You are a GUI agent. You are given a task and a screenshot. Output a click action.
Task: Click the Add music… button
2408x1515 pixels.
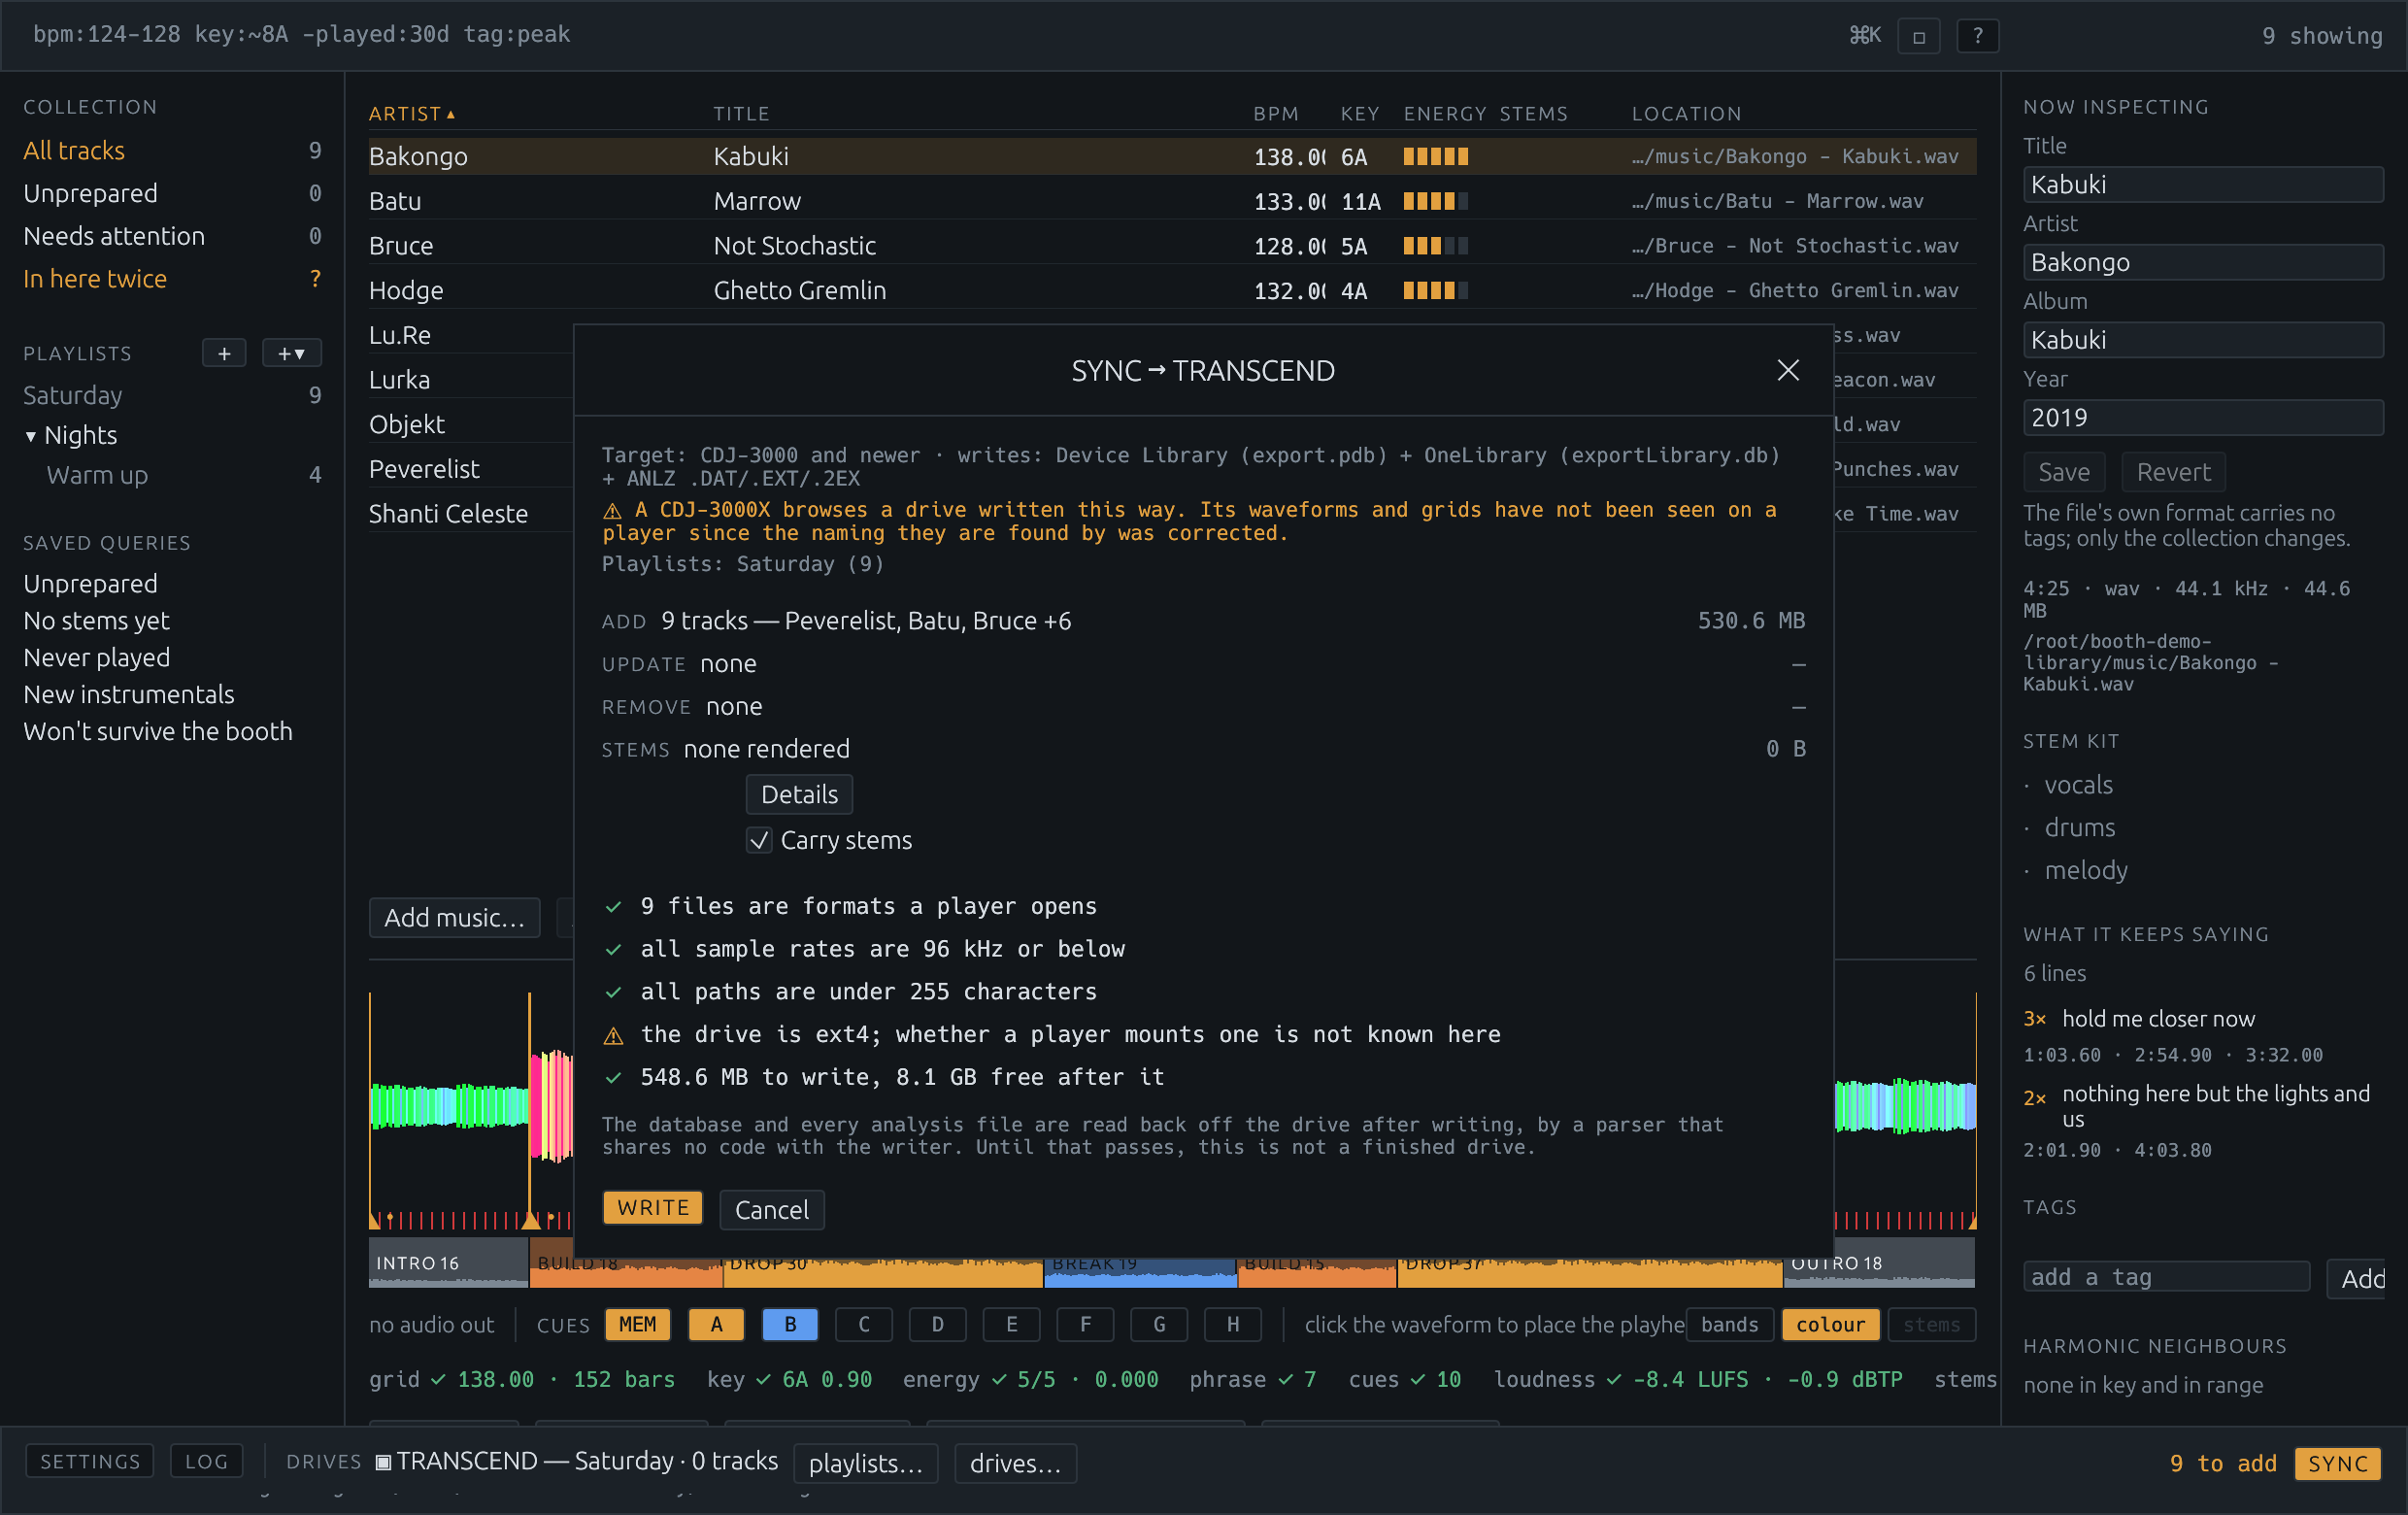[454, 917]
